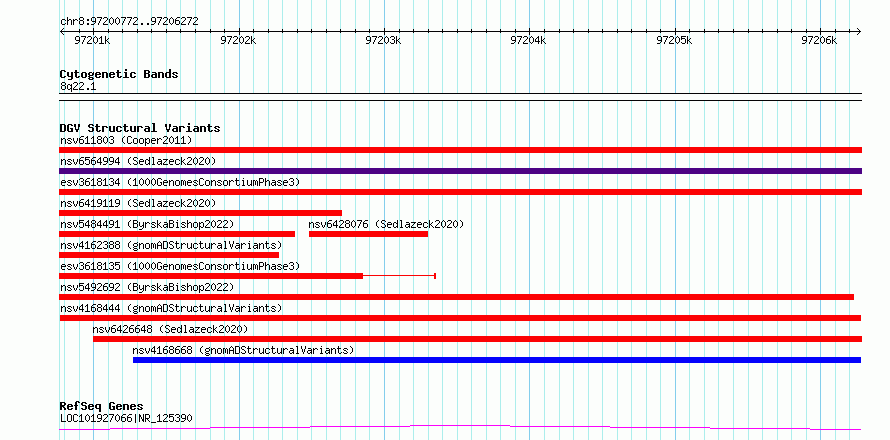Viewport: 890px width, 440px height.
Task: Open esv3618134 (1000GenomesConsortiumPhase3) label
Action: tap(180, 182)
